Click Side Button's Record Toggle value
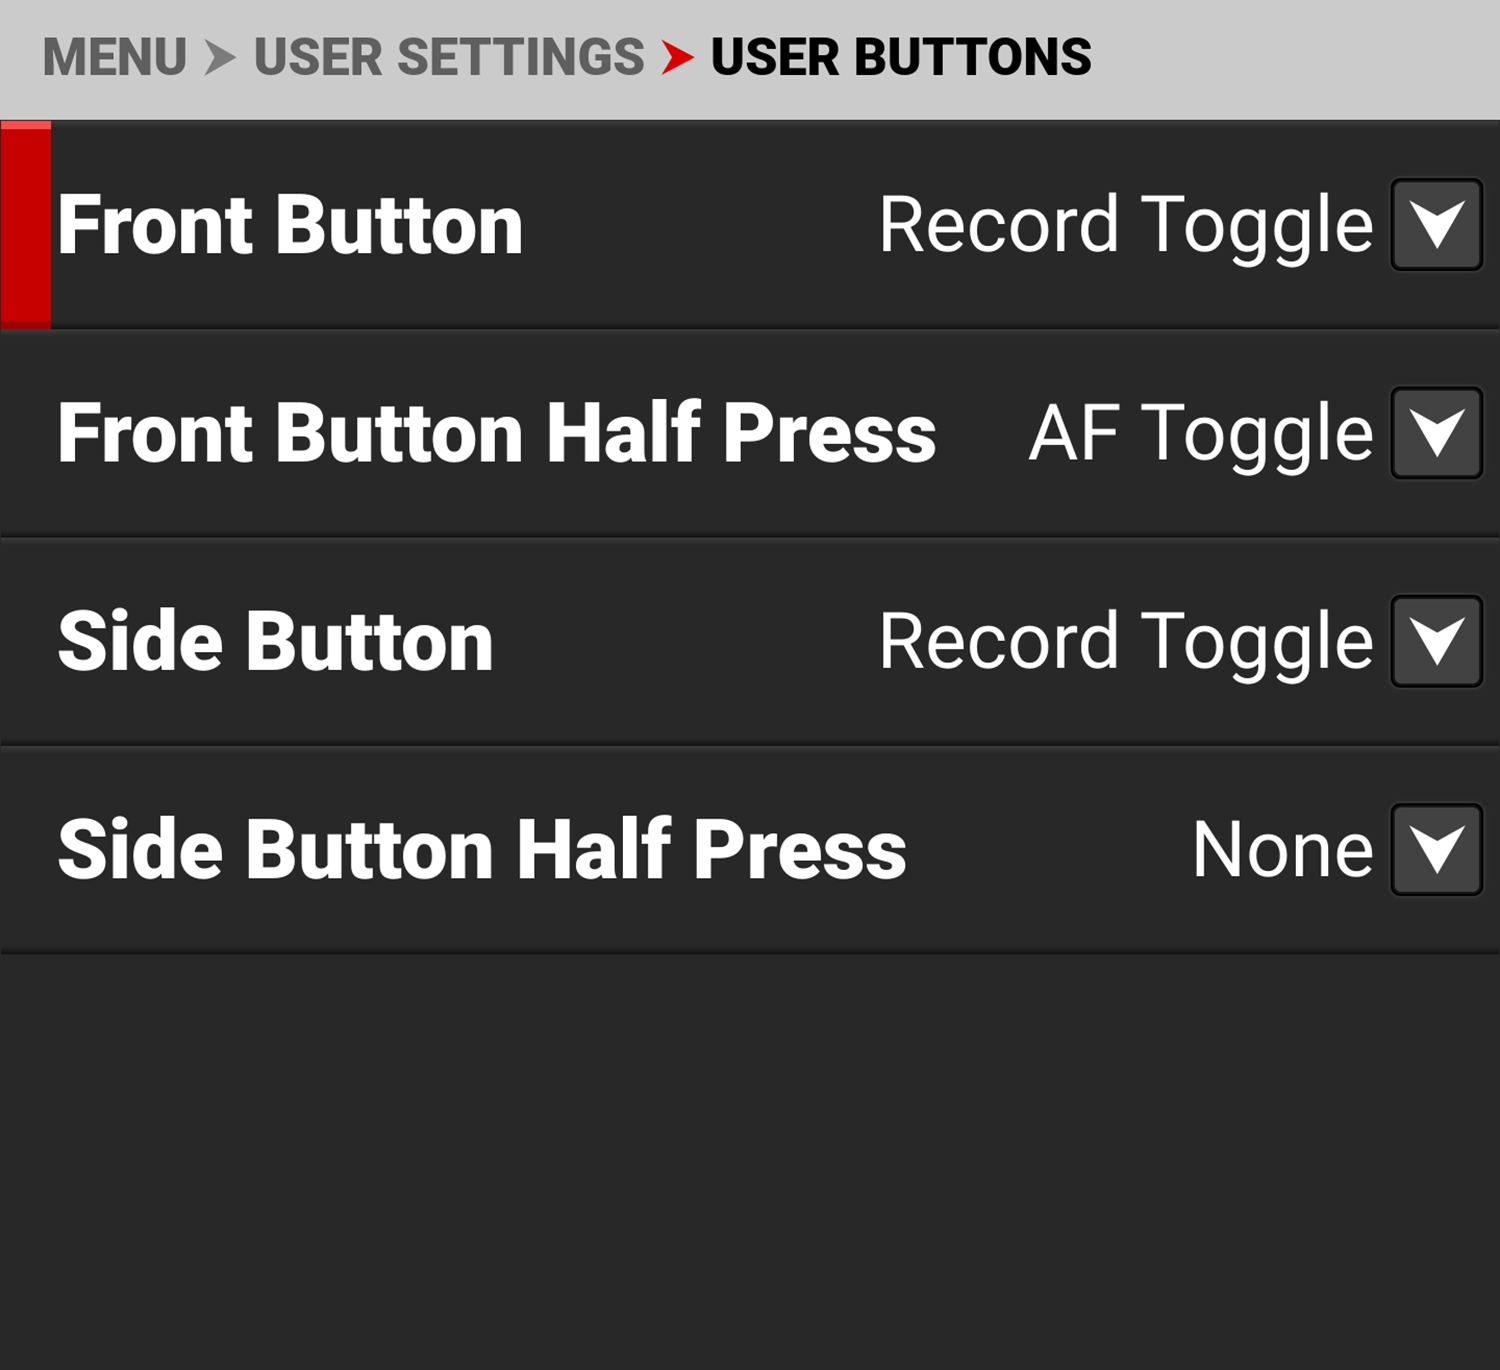 [x=1125, y=641]
